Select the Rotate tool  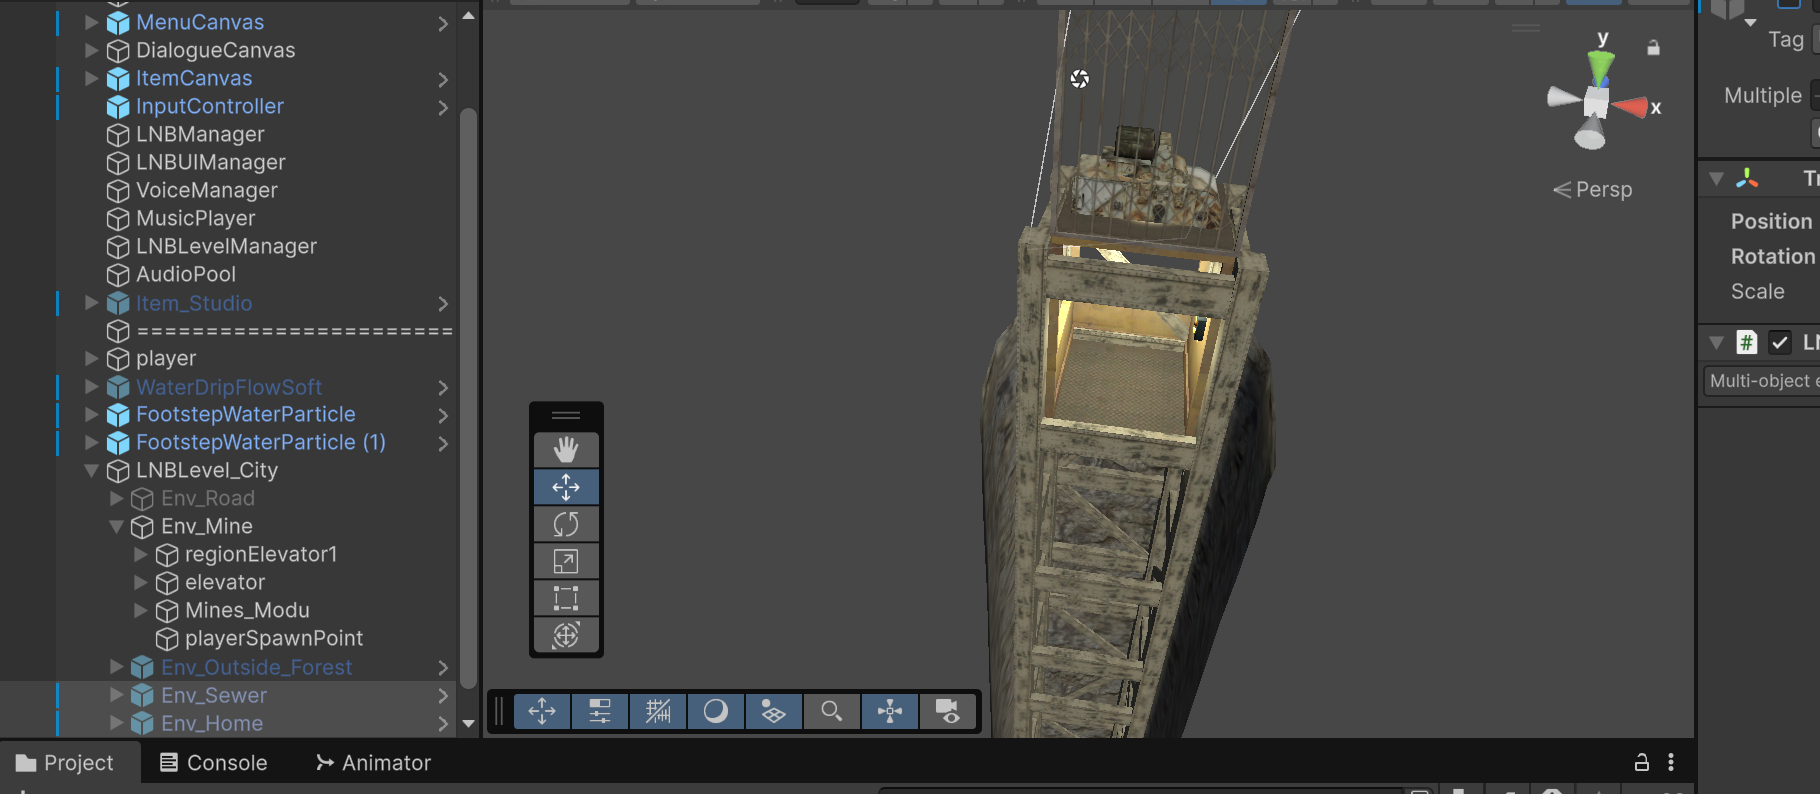[566, 524]
